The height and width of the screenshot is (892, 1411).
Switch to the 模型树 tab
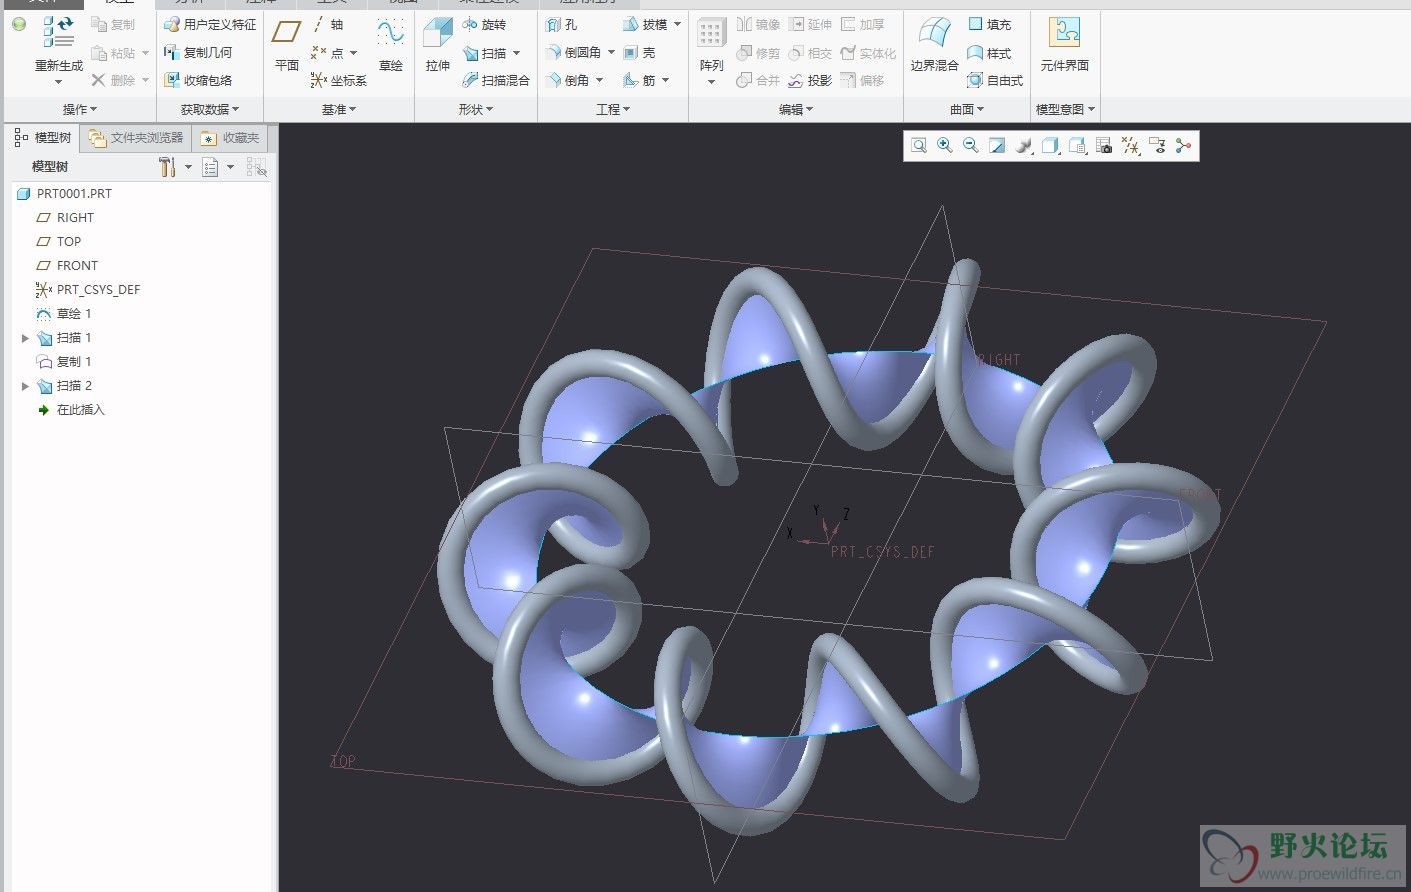tap(43, 138)
